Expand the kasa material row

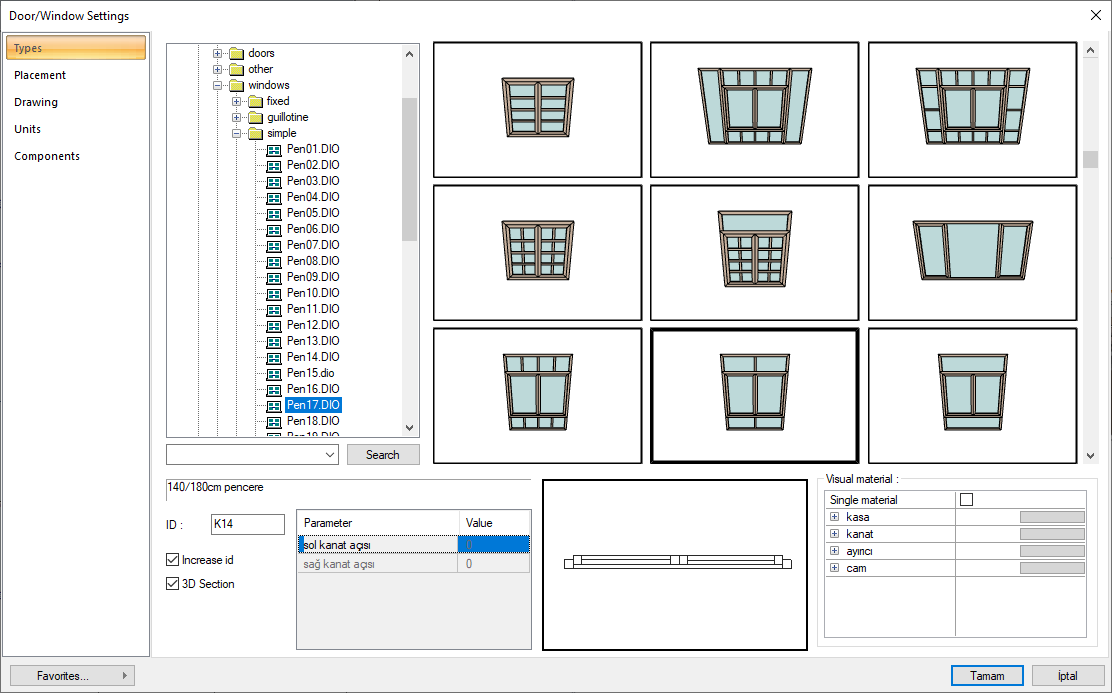pyautogui.click(x=834, y=517)
